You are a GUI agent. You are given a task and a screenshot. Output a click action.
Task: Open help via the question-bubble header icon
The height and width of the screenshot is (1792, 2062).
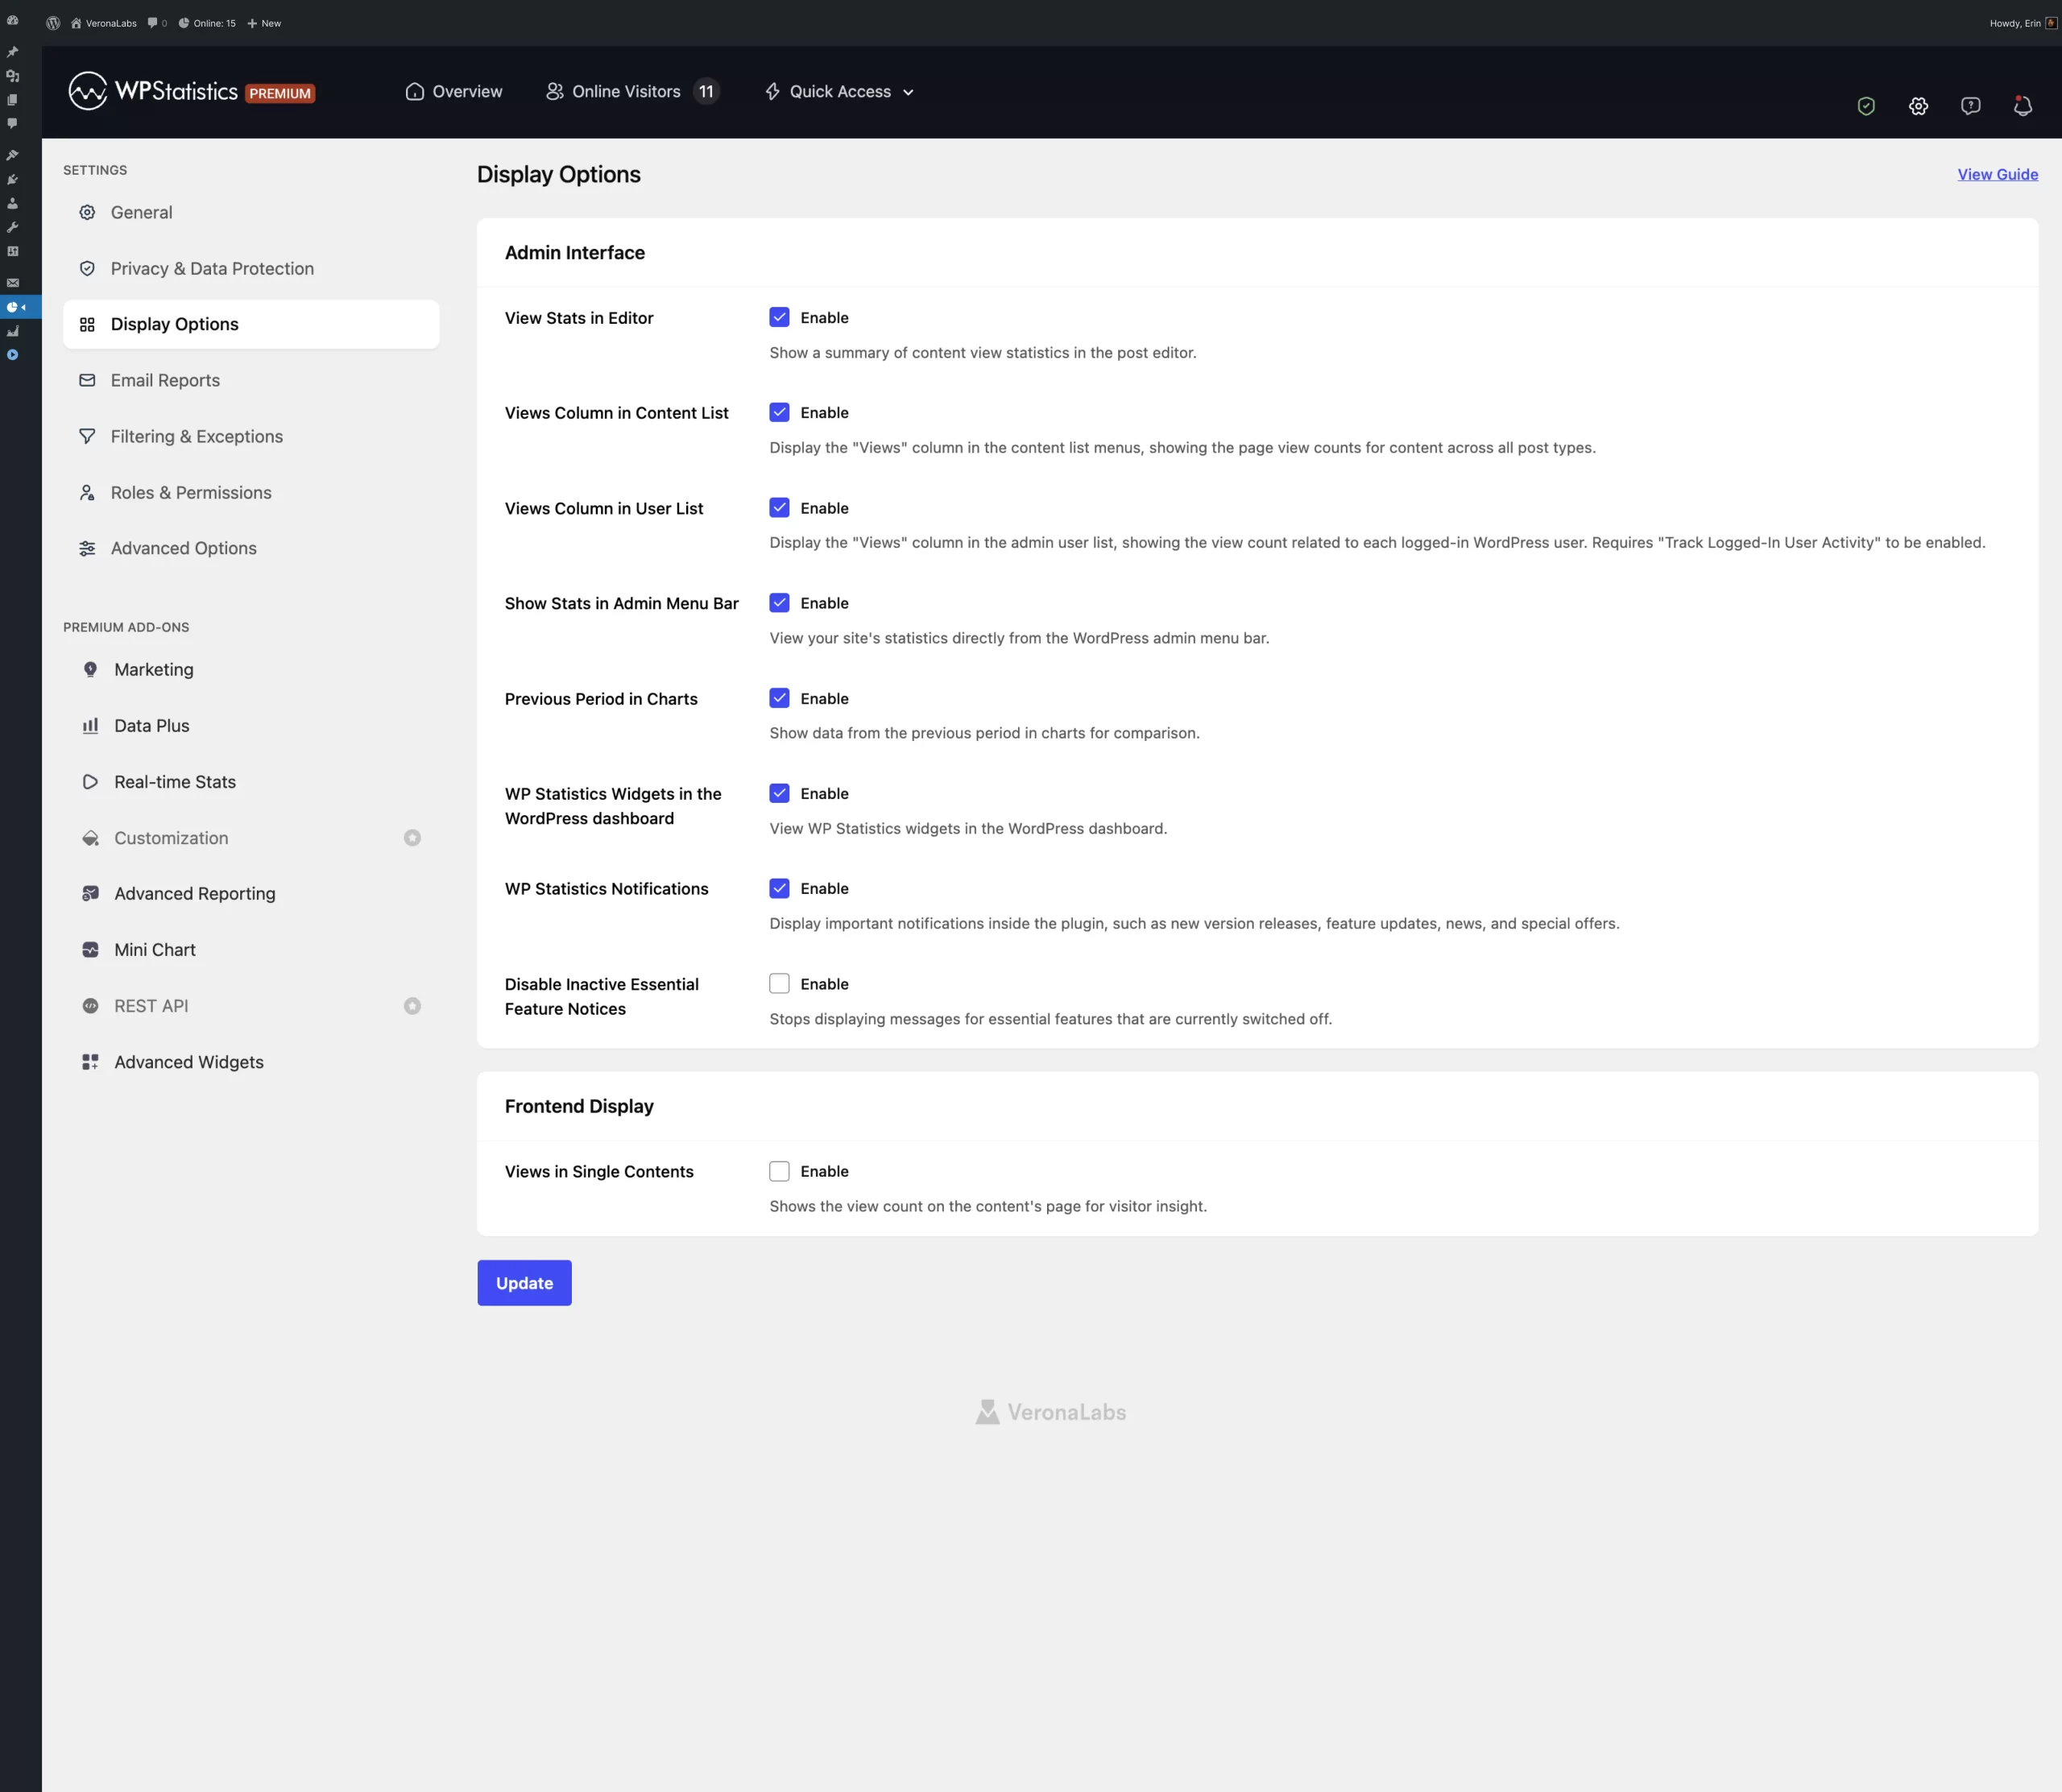coord(1971,106)
